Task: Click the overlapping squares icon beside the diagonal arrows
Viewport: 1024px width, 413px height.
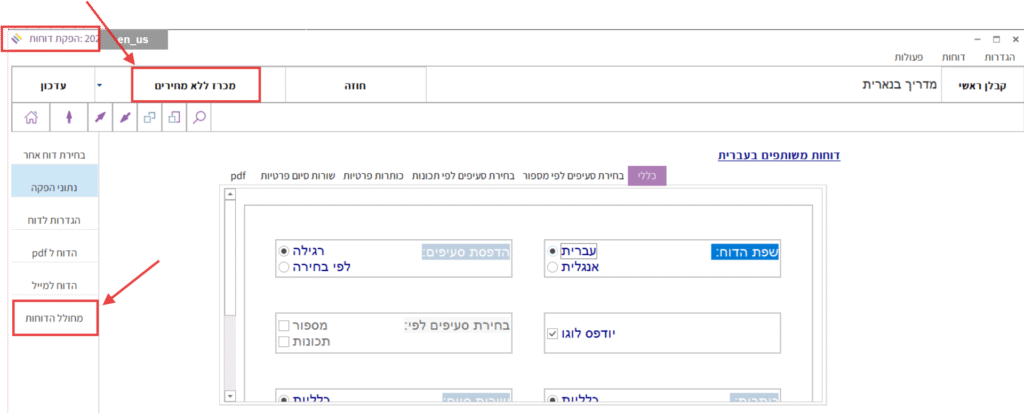Action: [150, 117]
